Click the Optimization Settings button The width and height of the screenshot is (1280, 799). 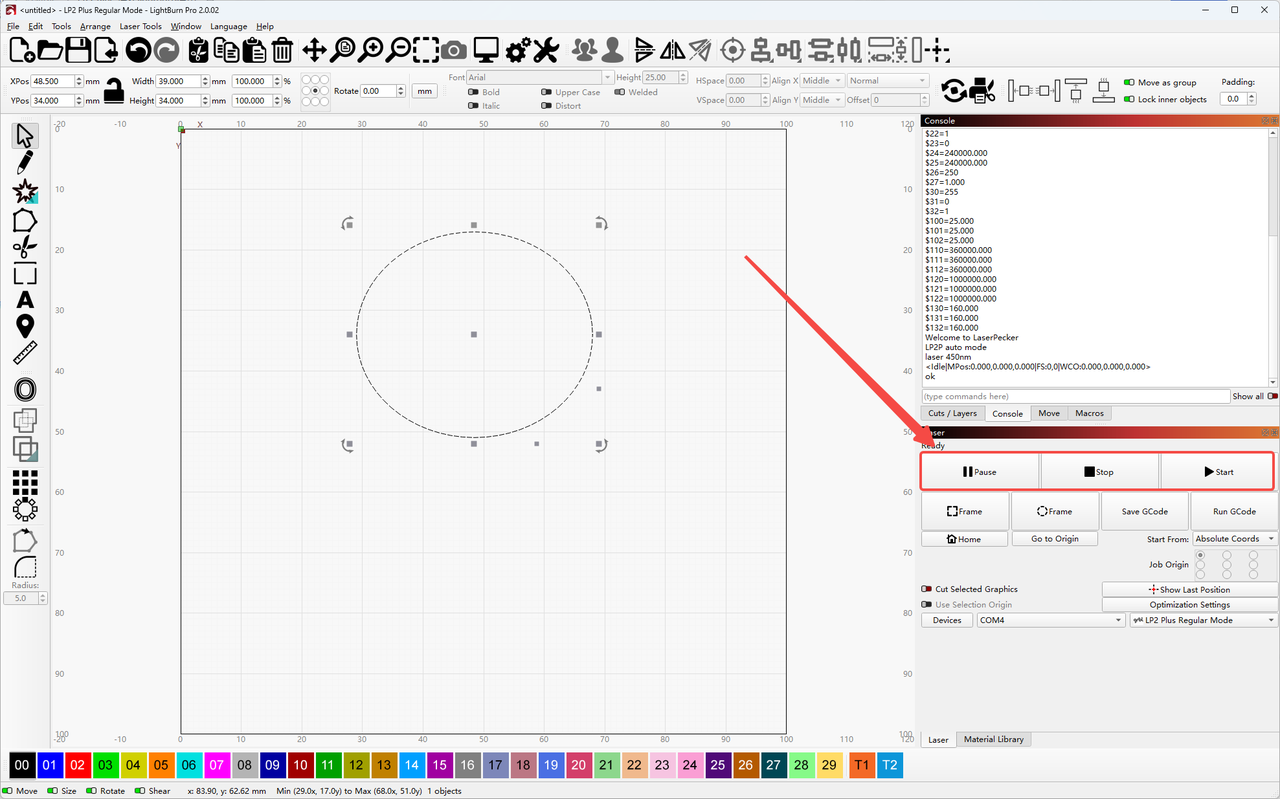pos(1189,604)
